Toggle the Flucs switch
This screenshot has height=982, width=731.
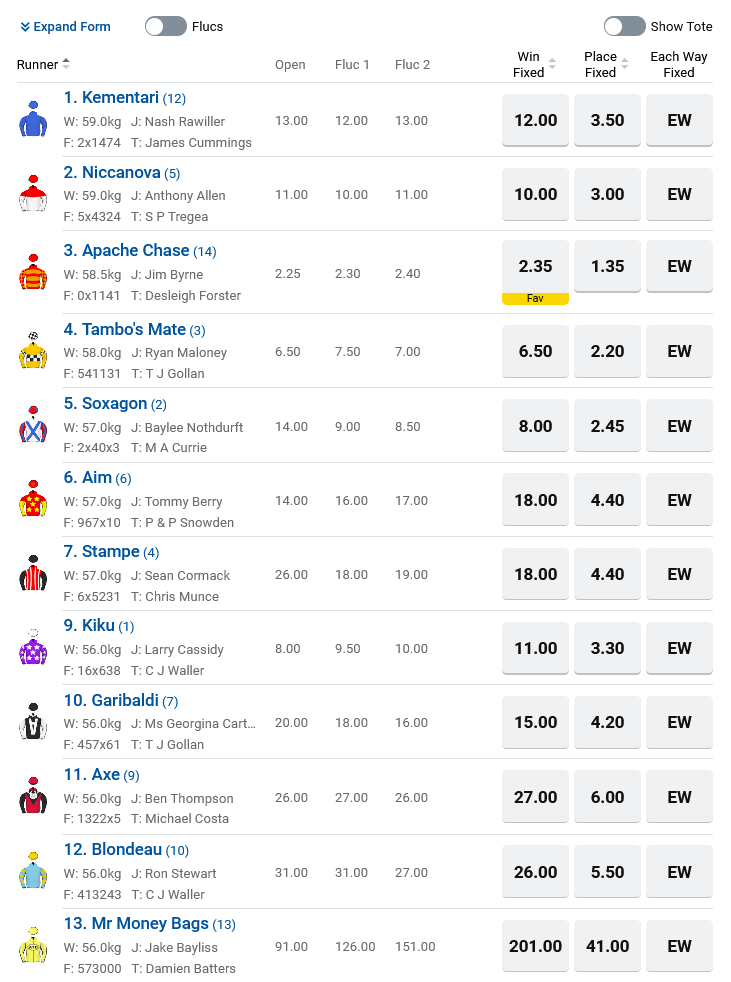tap(166, 27)
